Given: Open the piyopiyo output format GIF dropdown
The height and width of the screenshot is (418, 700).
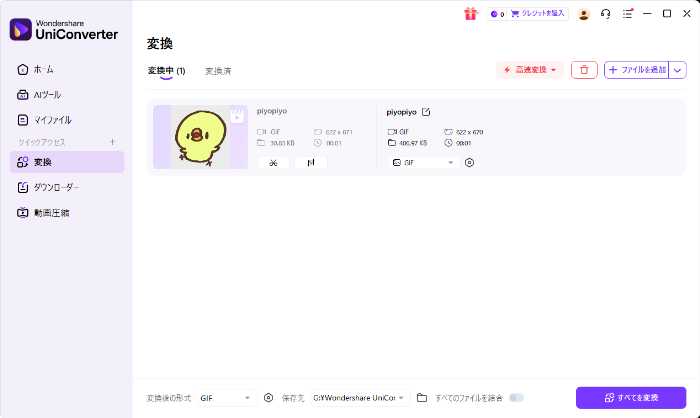Looking at the screenshot, I should (422, 163).
